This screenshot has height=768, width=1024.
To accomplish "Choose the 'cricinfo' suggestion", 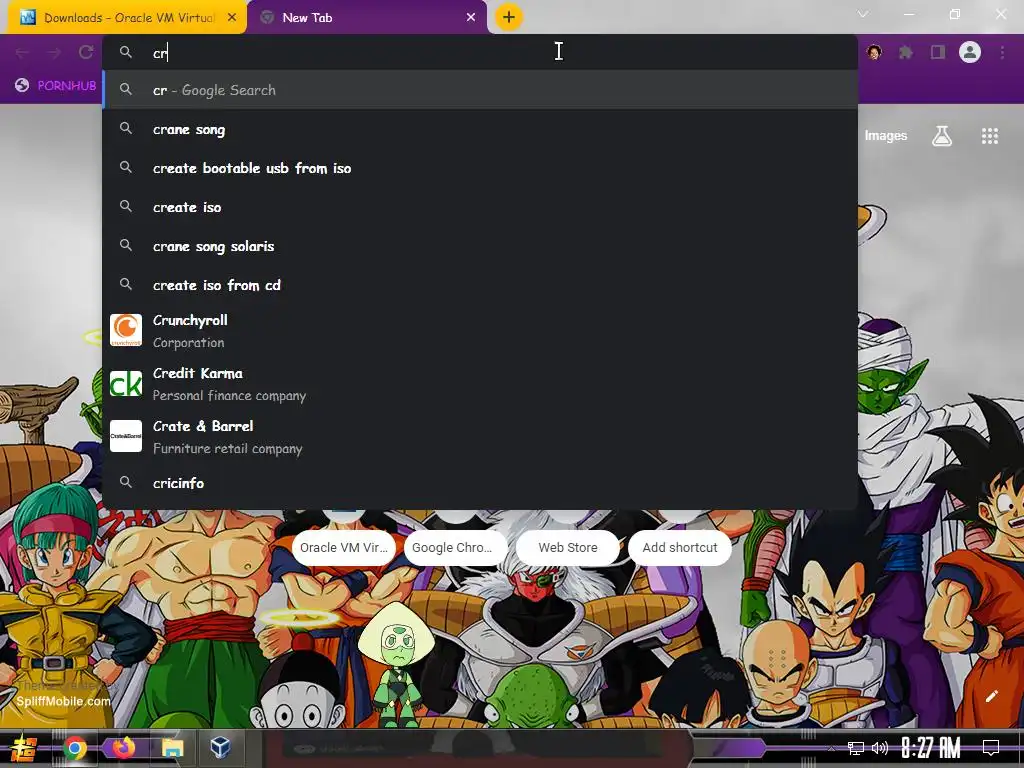I will coord(480,483).
